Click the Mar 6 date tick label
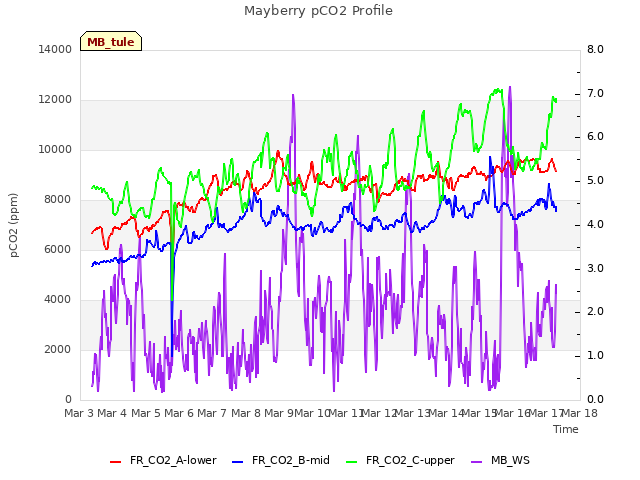This screenshot has height=480, width=640. pyautogui.click(x=178, y=413)
